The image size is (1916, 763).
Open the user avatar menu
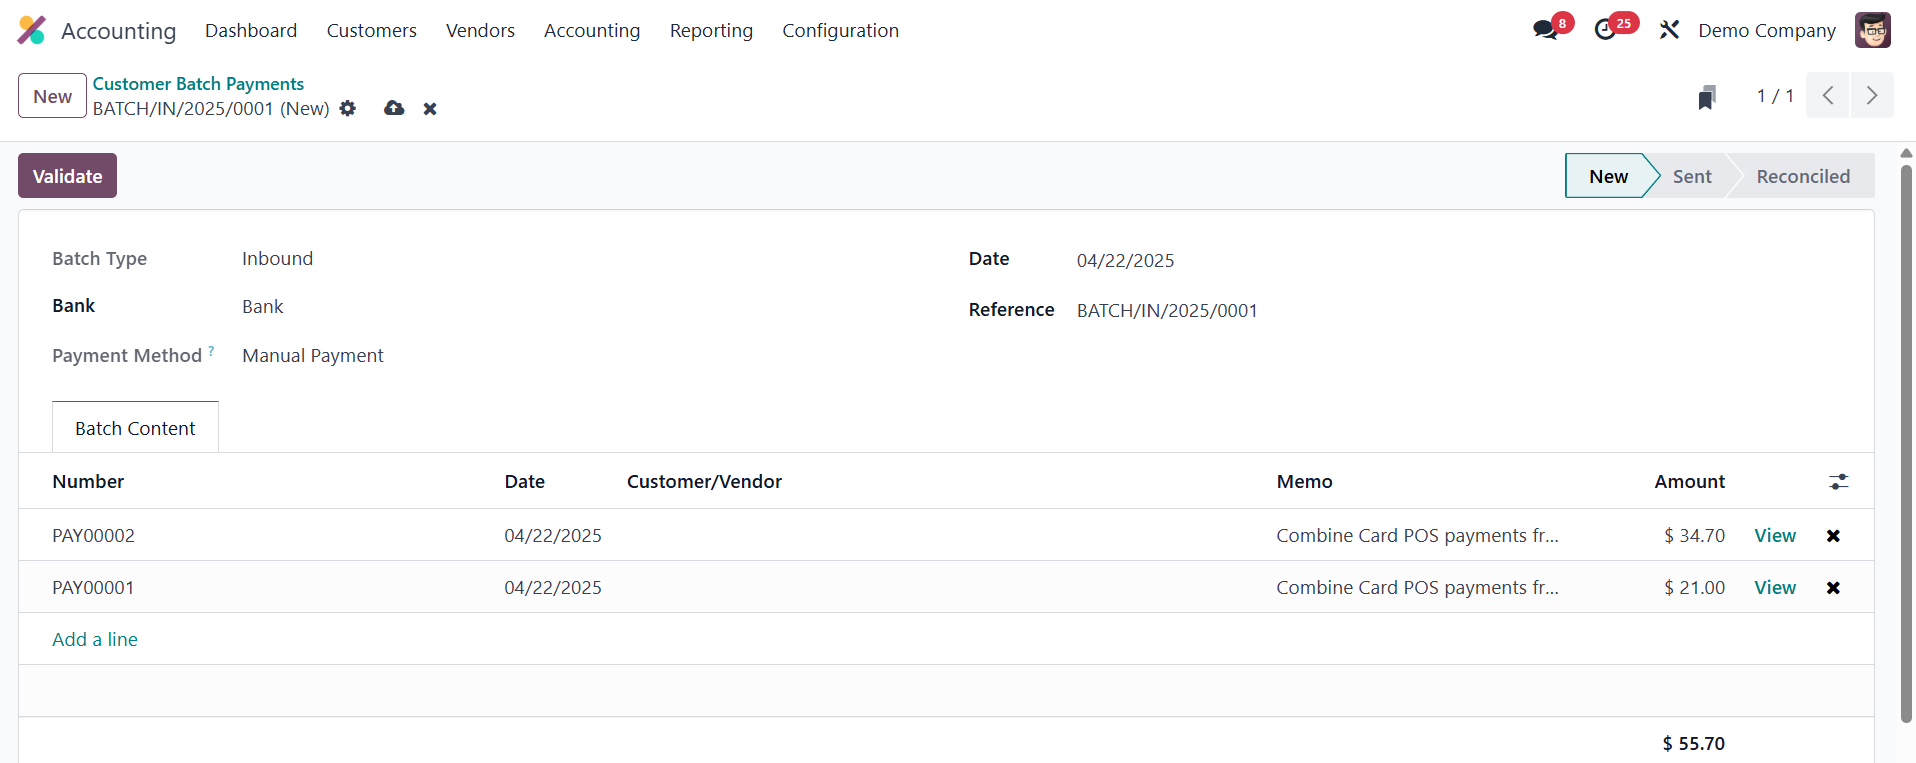[1872, 30]
